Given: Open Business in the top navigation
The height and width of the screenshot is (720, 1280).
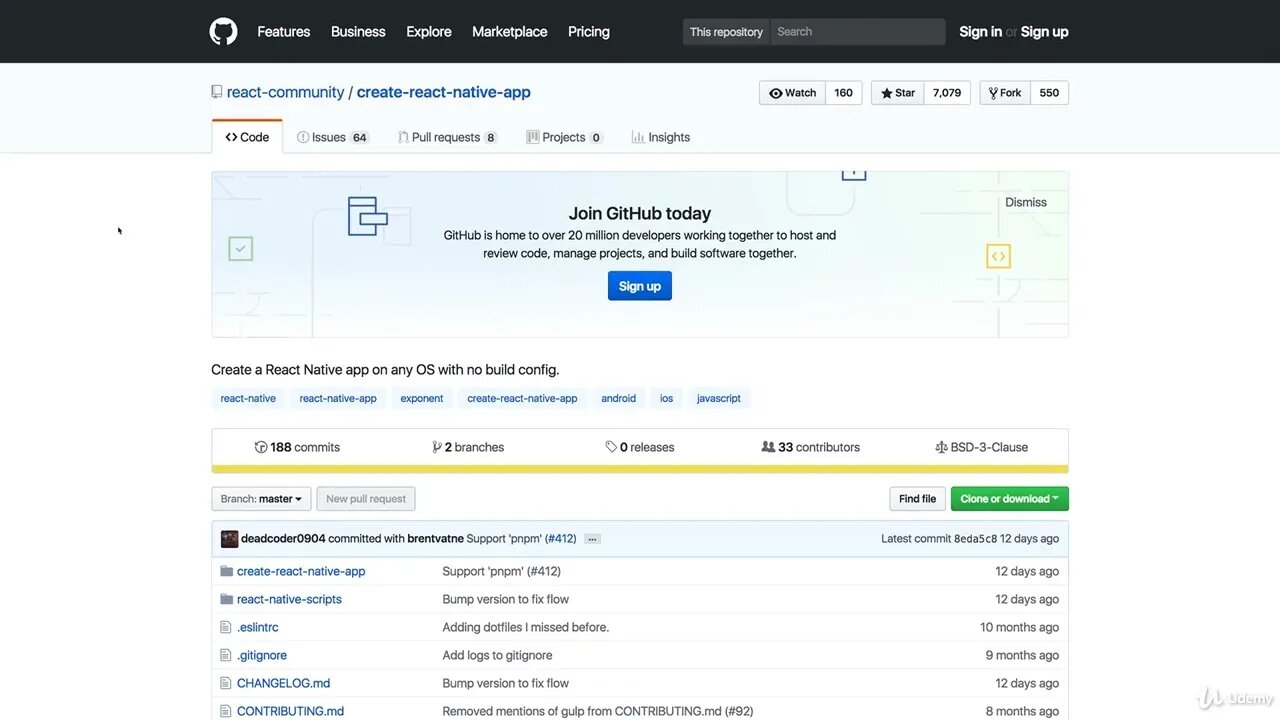Looking at the screenshot, I should (358, 31).
